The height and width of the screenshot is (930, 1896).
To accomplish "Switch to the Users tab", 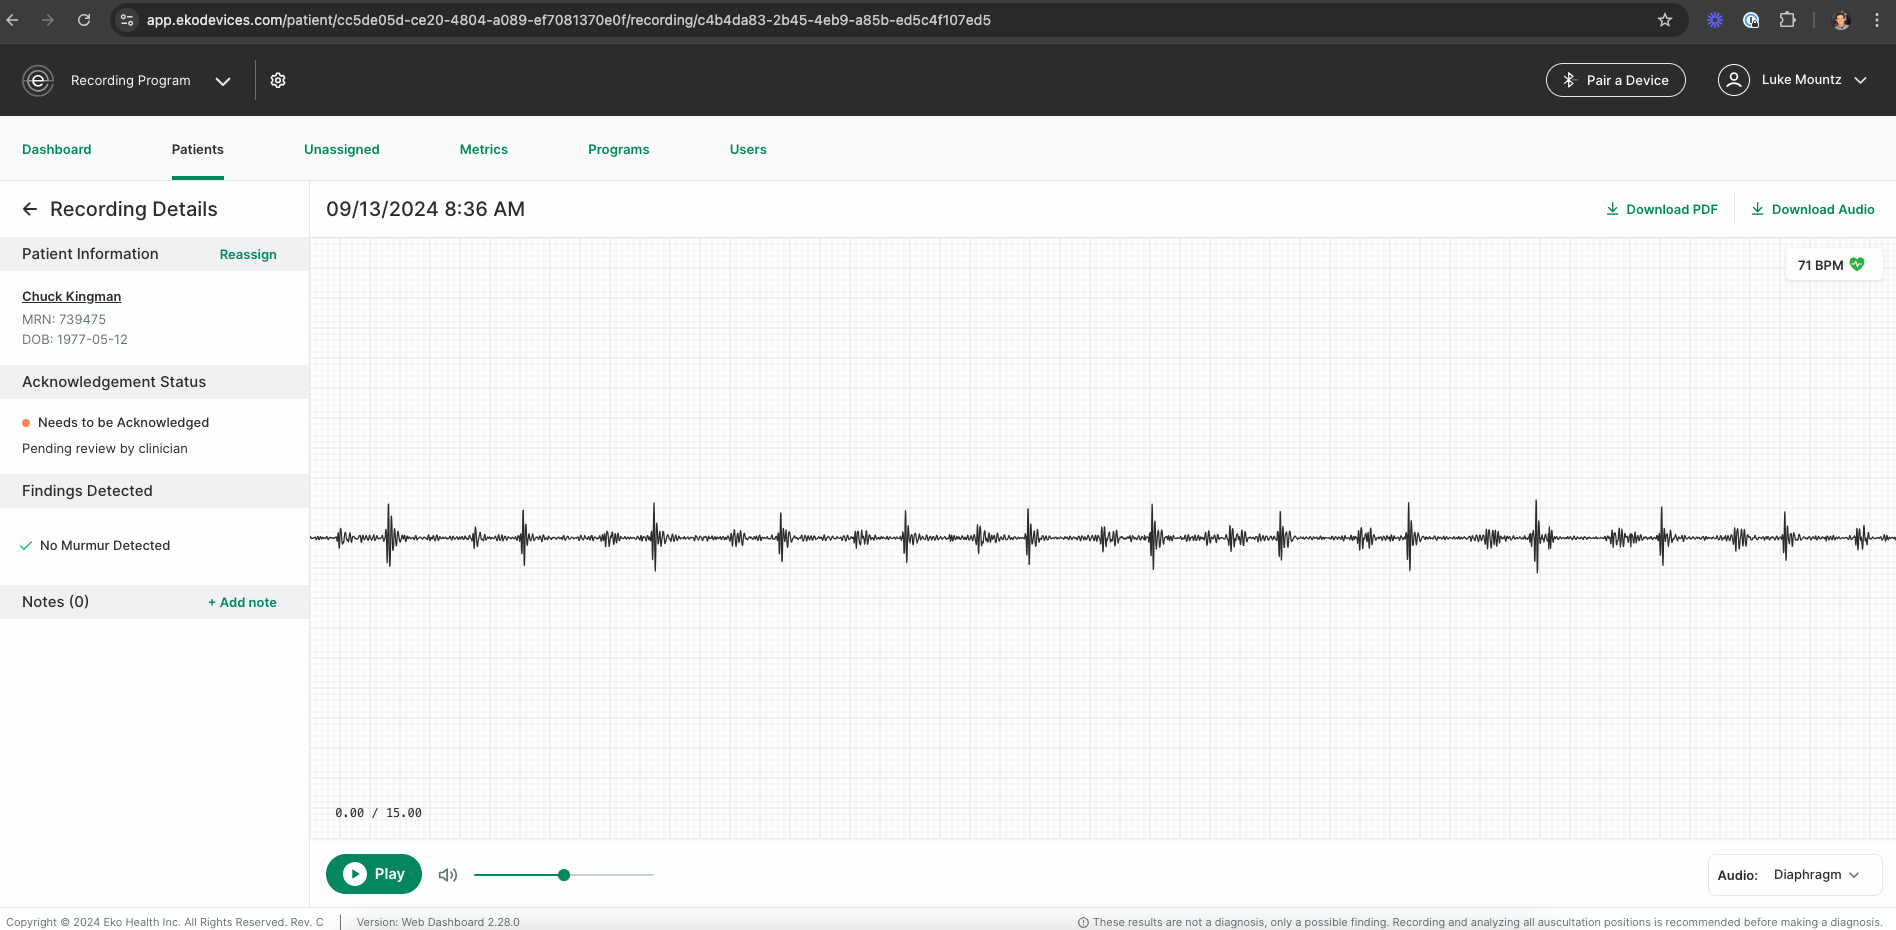I will click(x=748, y=149).
